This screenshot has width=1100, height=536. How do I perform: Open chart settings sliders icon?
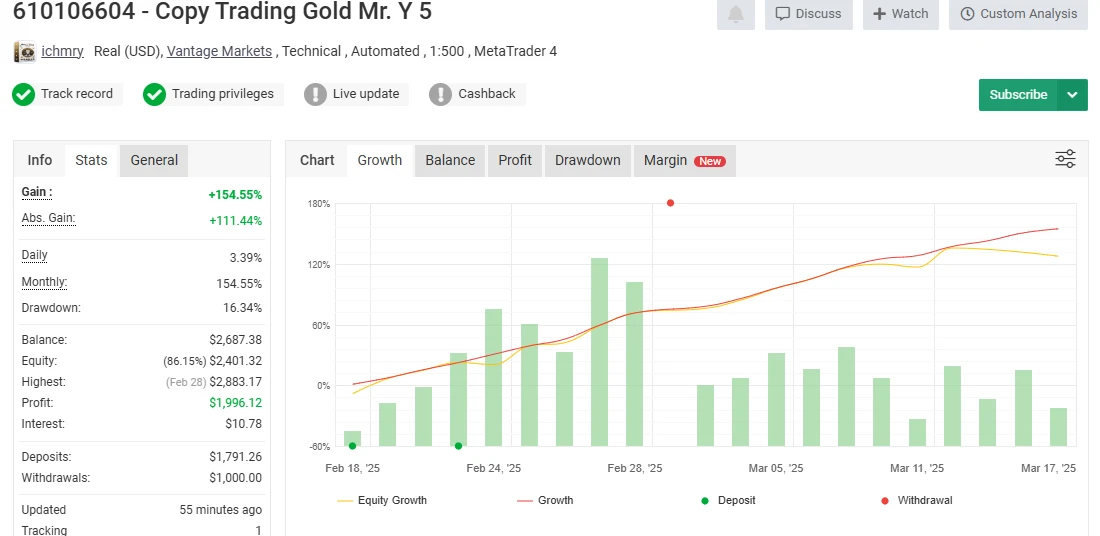point(1065,159)
